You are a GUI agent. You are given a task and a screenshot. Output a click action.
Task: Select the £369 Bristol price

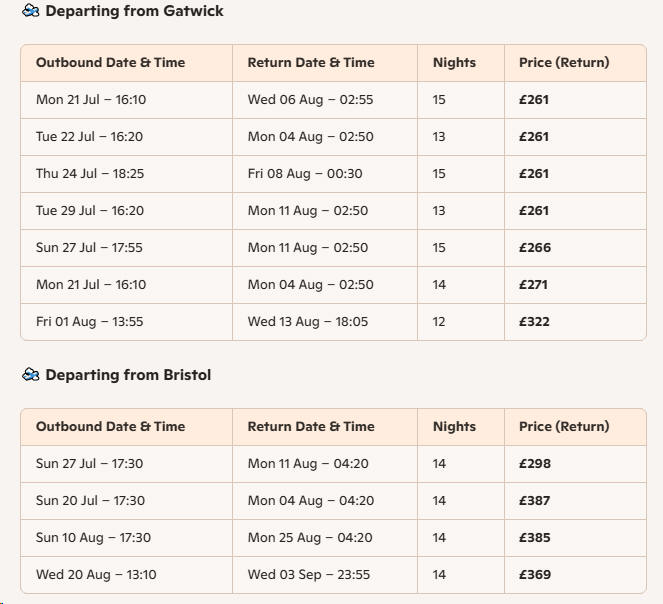(535, 575)
